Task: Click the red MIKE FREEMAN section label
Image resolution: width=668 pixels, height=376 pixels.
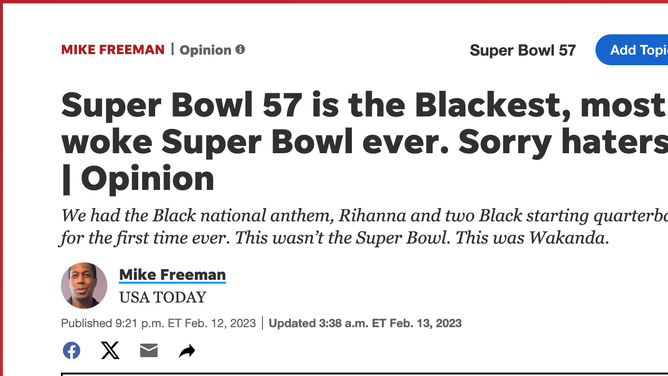Action: [x=112, y=49]
